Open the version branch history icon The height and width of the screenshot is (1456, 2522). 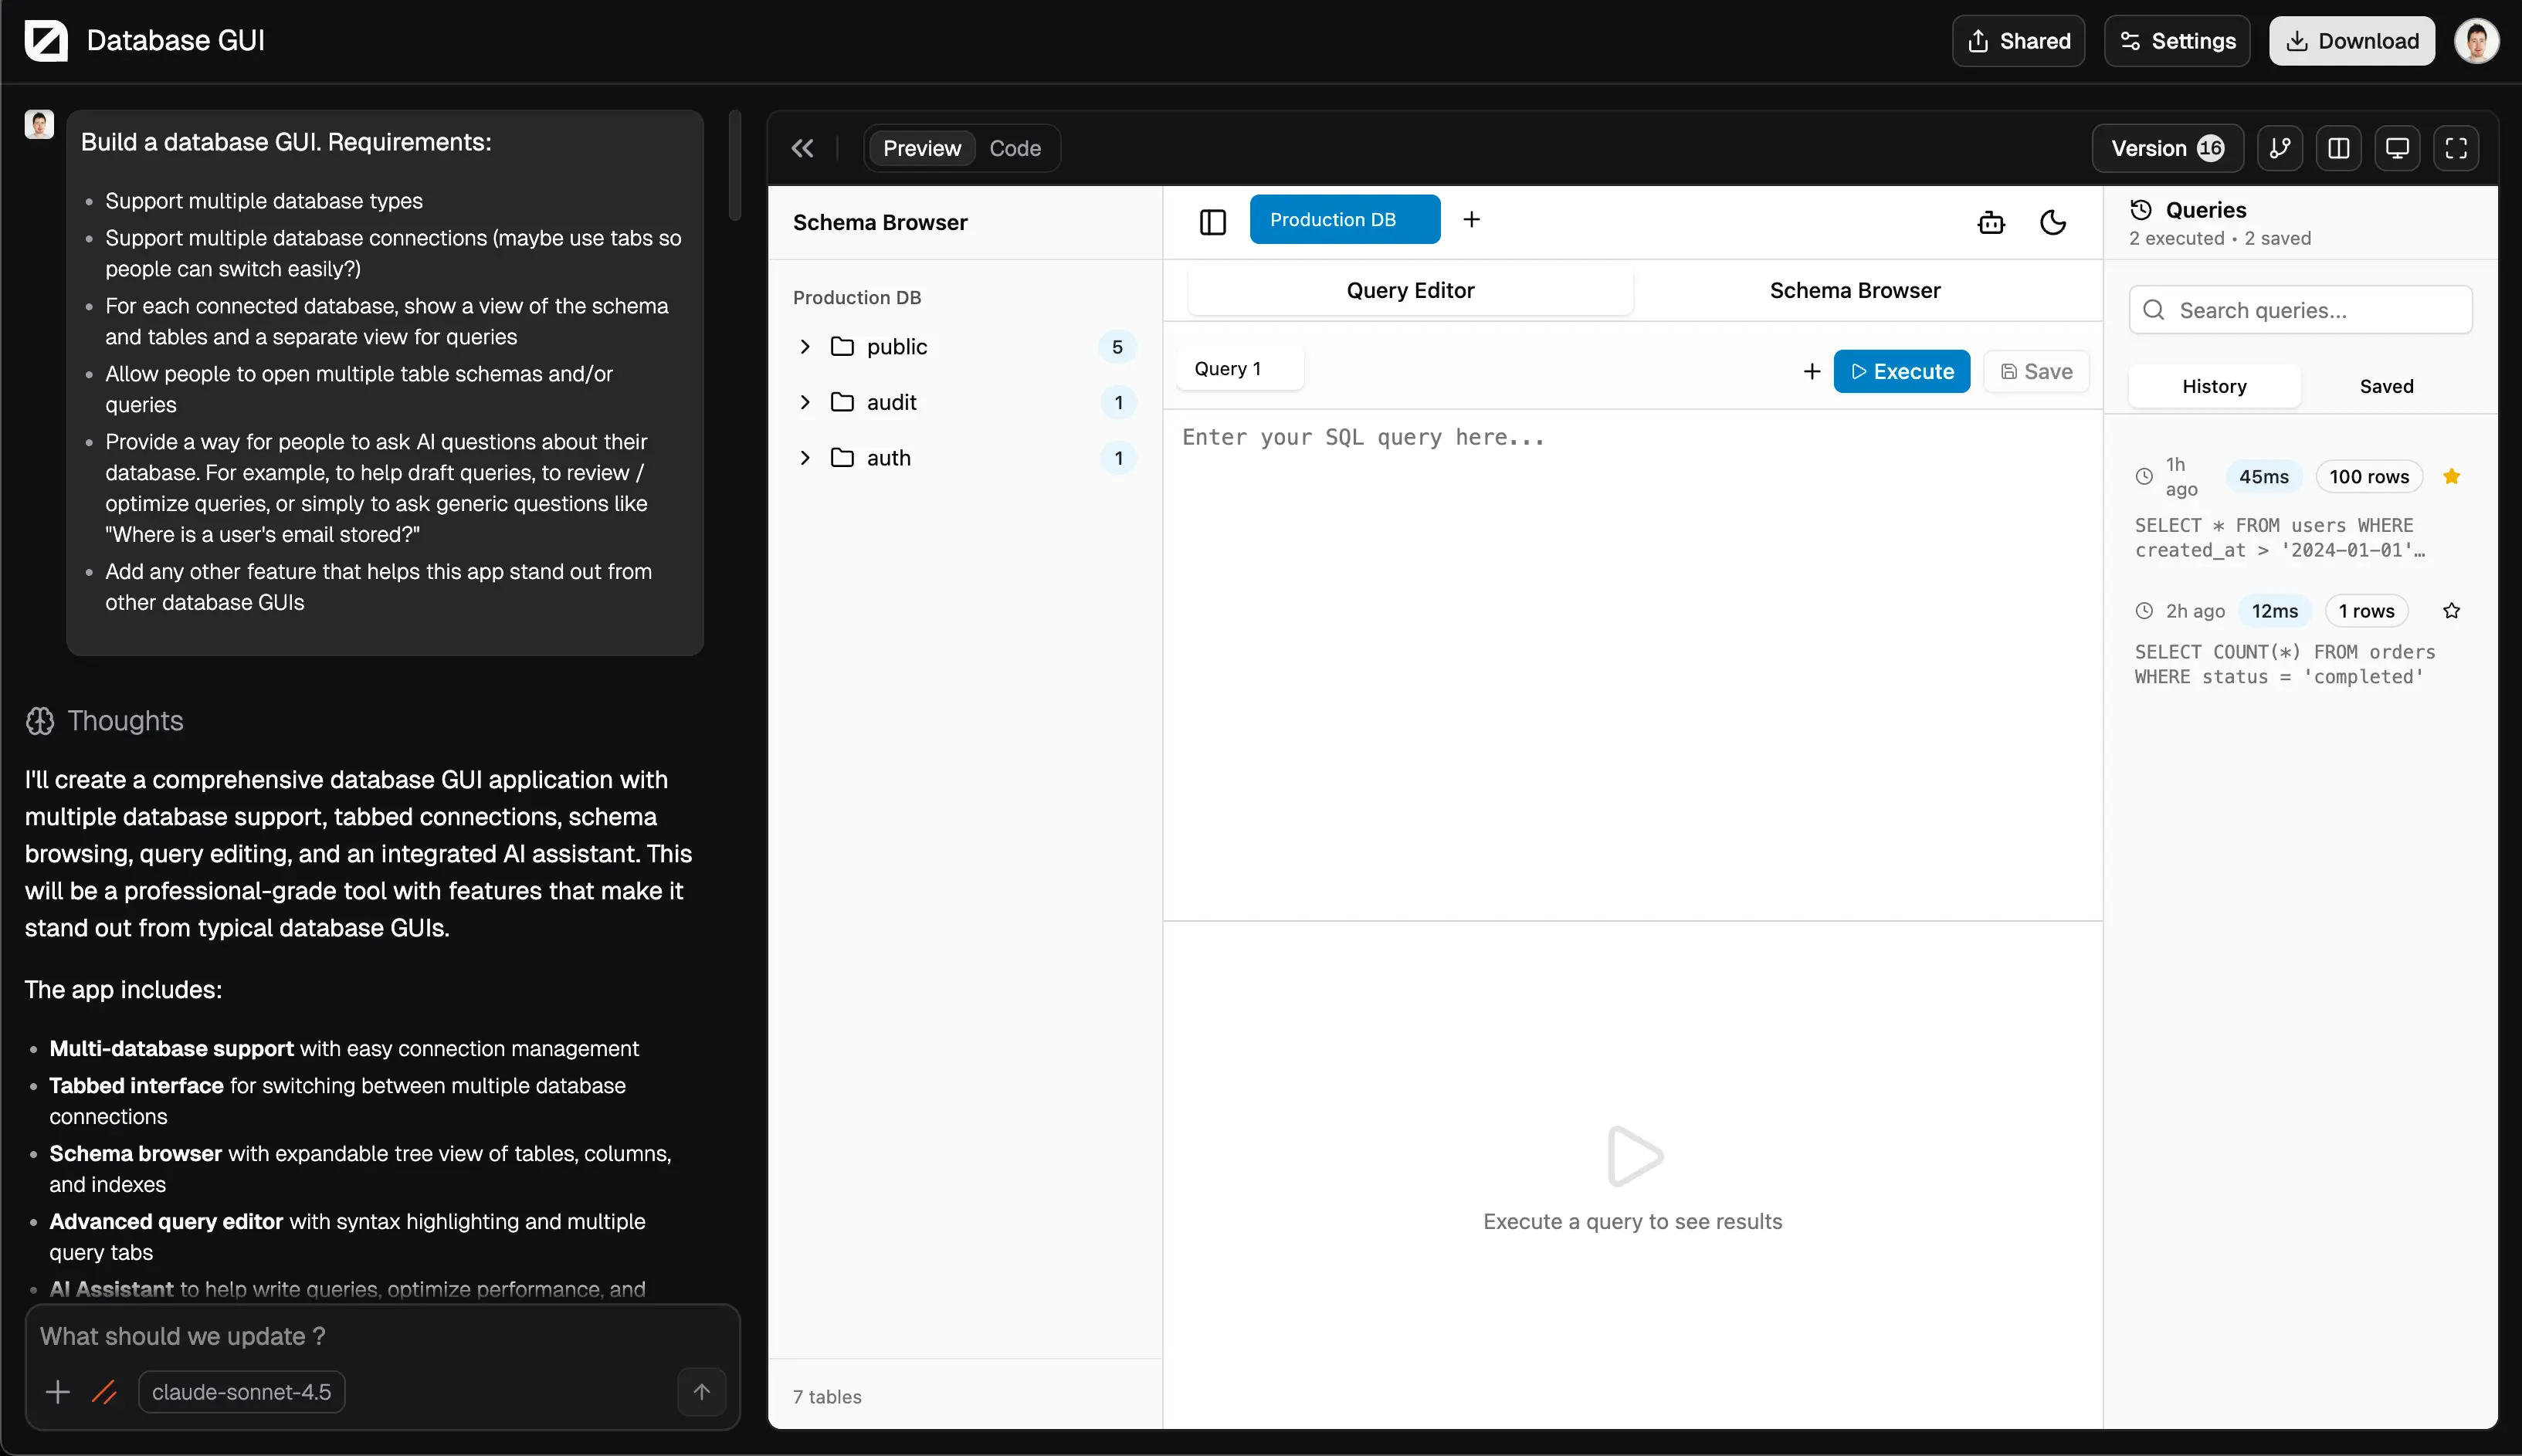[x=2281, y=147]
